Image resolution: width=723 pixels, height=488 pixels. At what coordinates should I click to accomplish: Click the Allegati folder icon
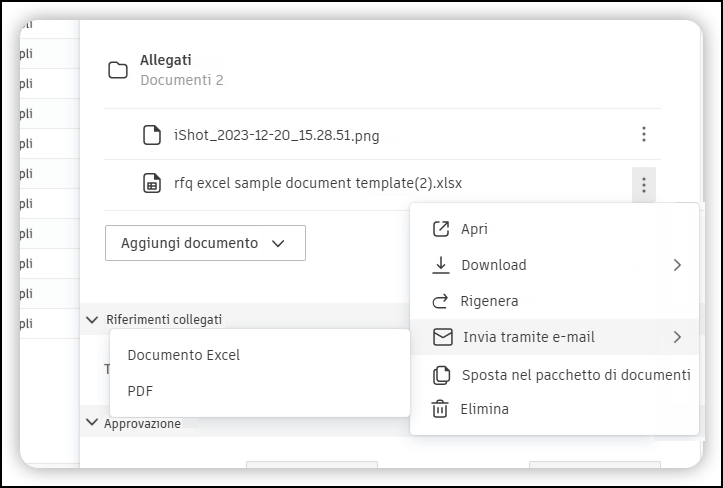click(118, 70)
